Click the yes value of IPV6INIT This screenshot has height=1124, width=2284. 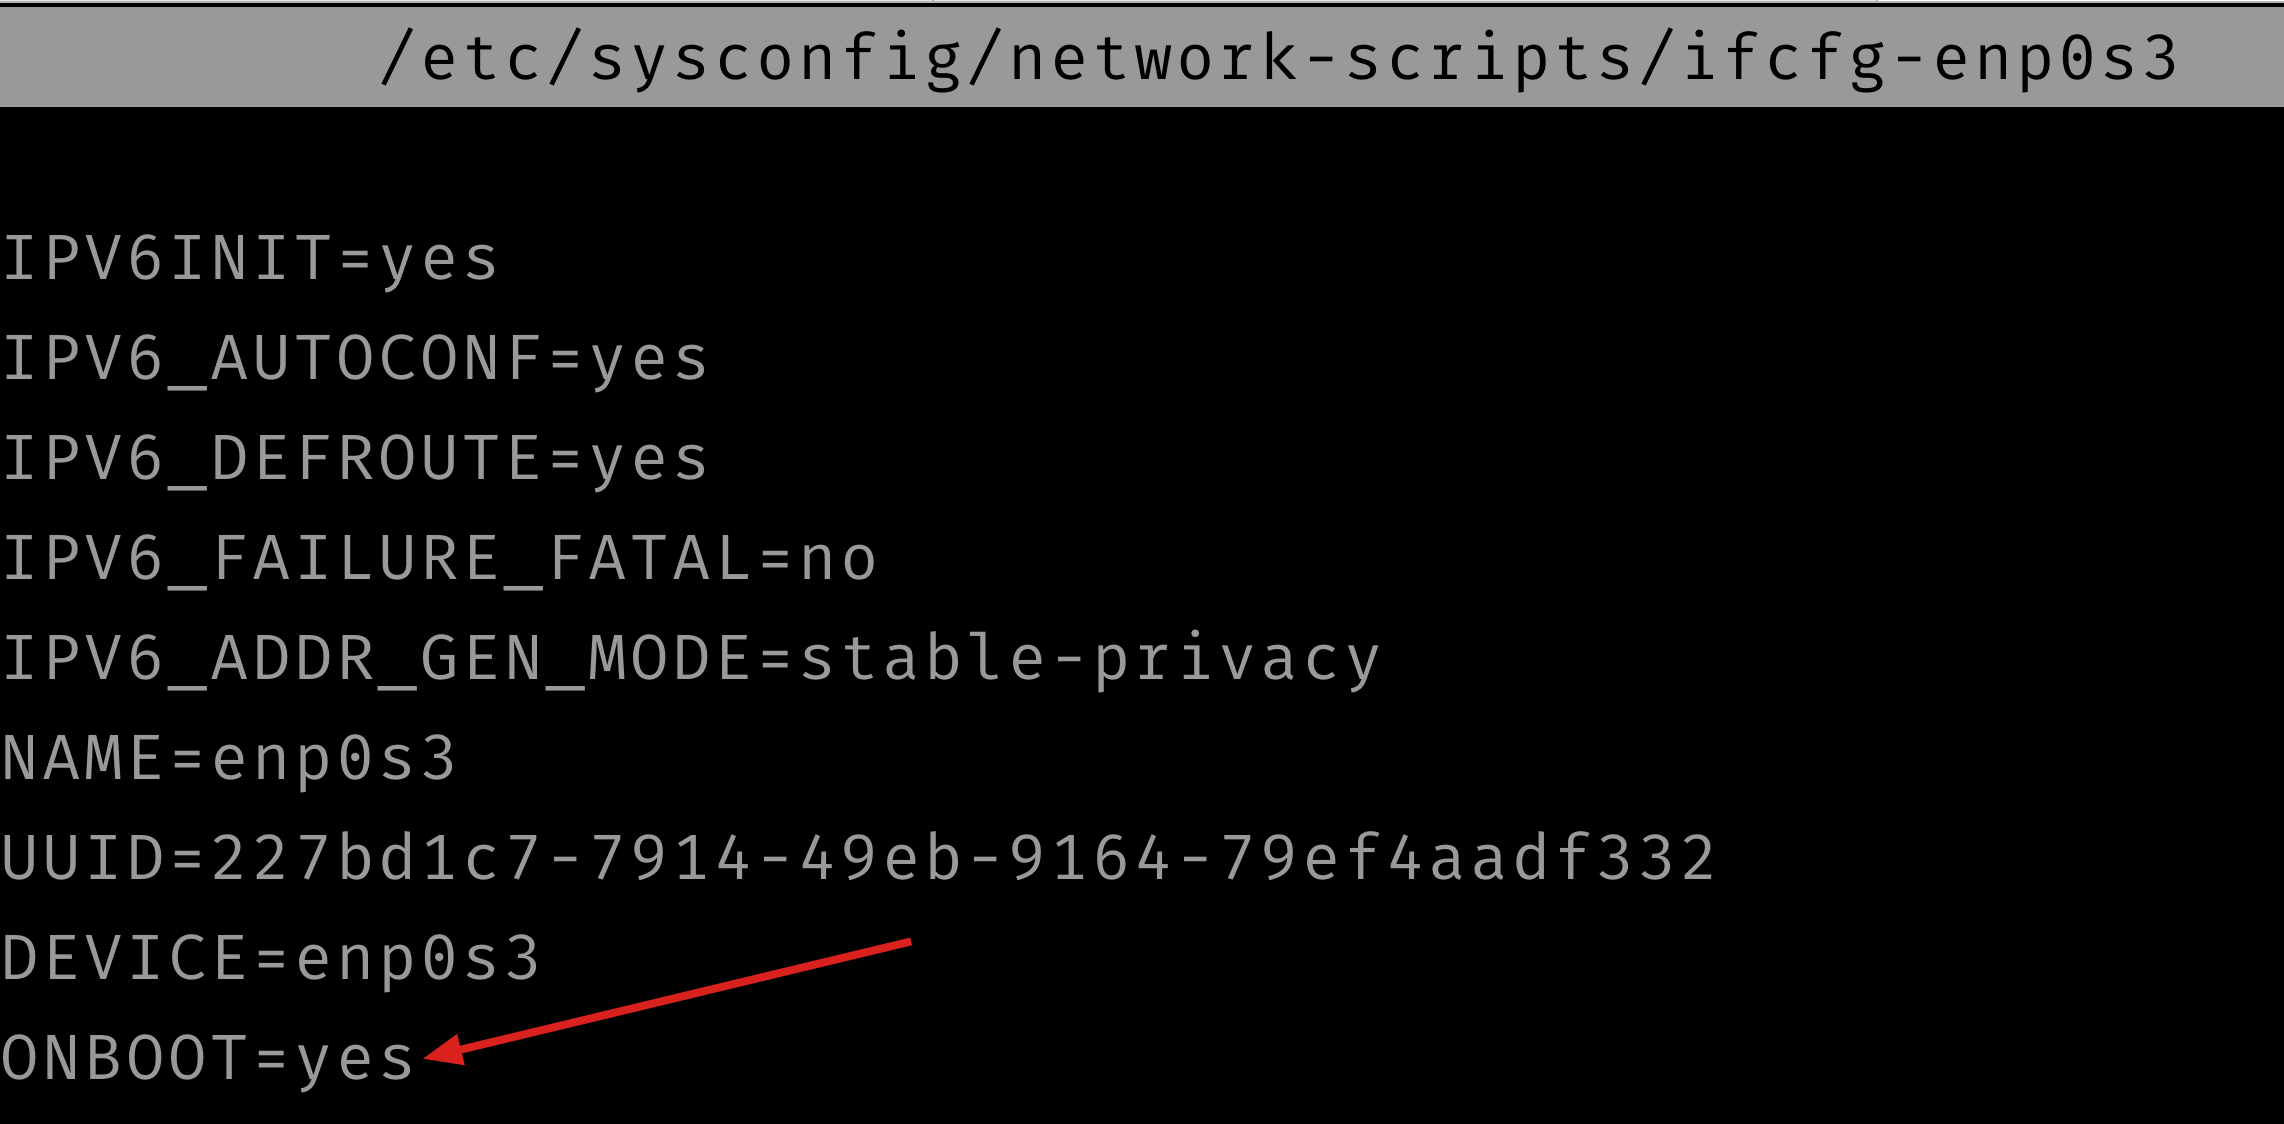(439, 262)
